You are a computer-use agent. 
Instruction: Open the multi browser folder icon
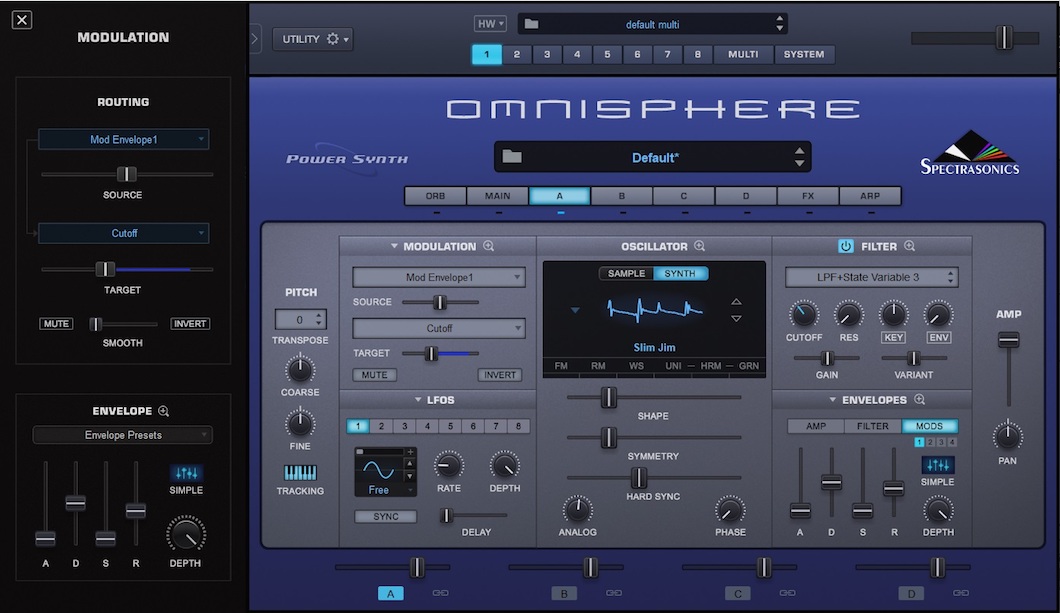(x=531, y=24)
